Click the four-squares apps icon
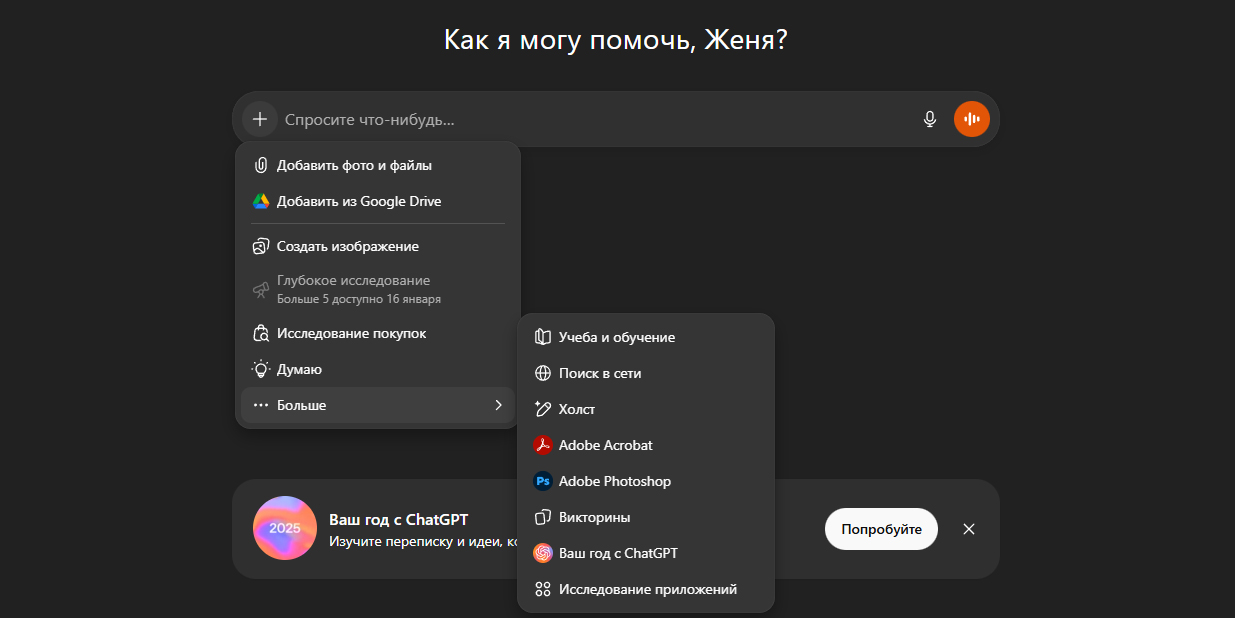 tap(543, 589)
